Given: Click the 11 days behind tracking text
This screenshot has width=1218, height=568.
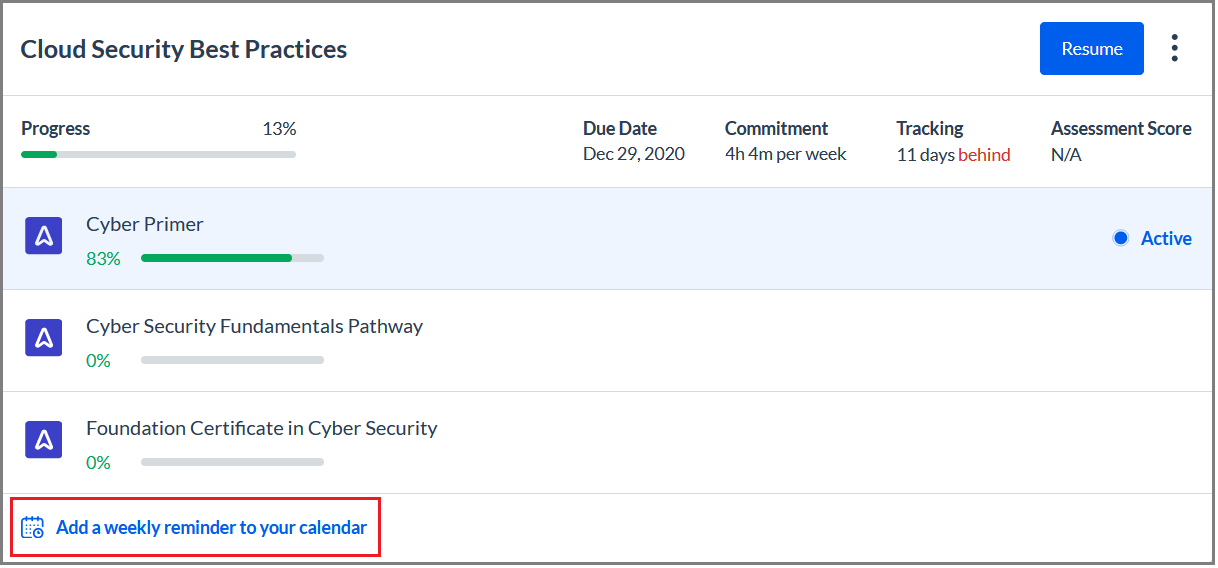Looking at the screenshot, I should point(953,155).
